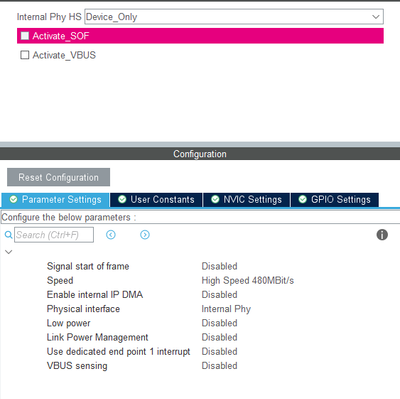The image size is (400, 399).
Task: Select Use dedicated end point 1 interrupt
Action: [x=118, y=352]
